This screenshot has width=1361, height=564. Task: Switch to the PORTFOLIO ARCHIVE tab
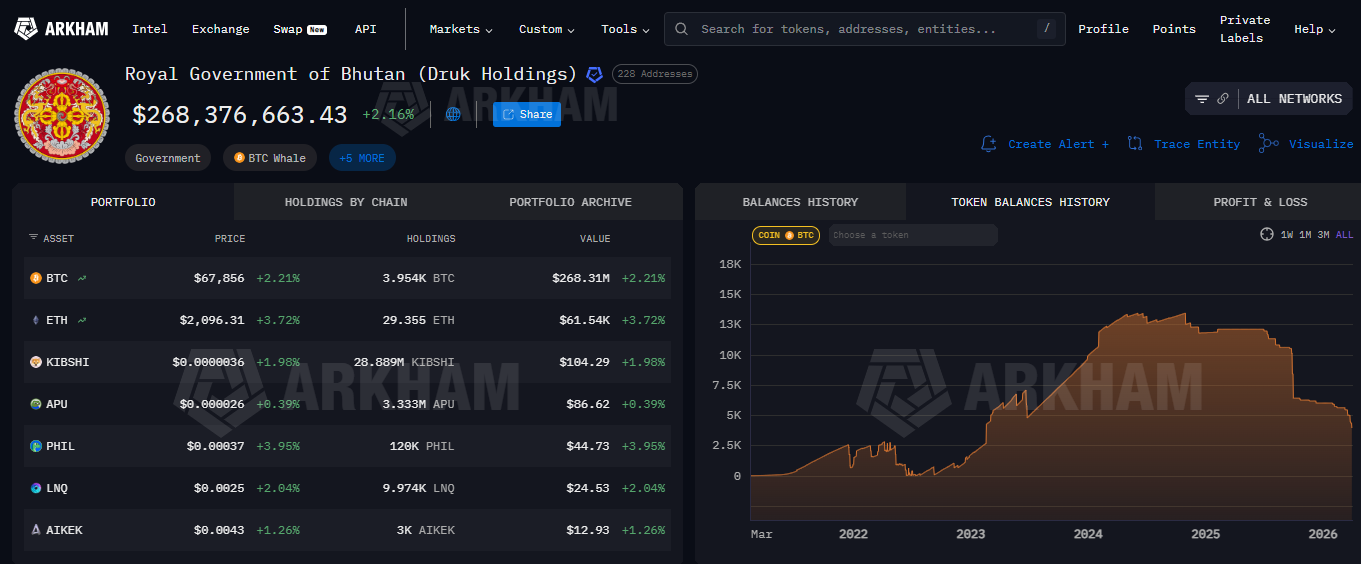coord(570,202)
